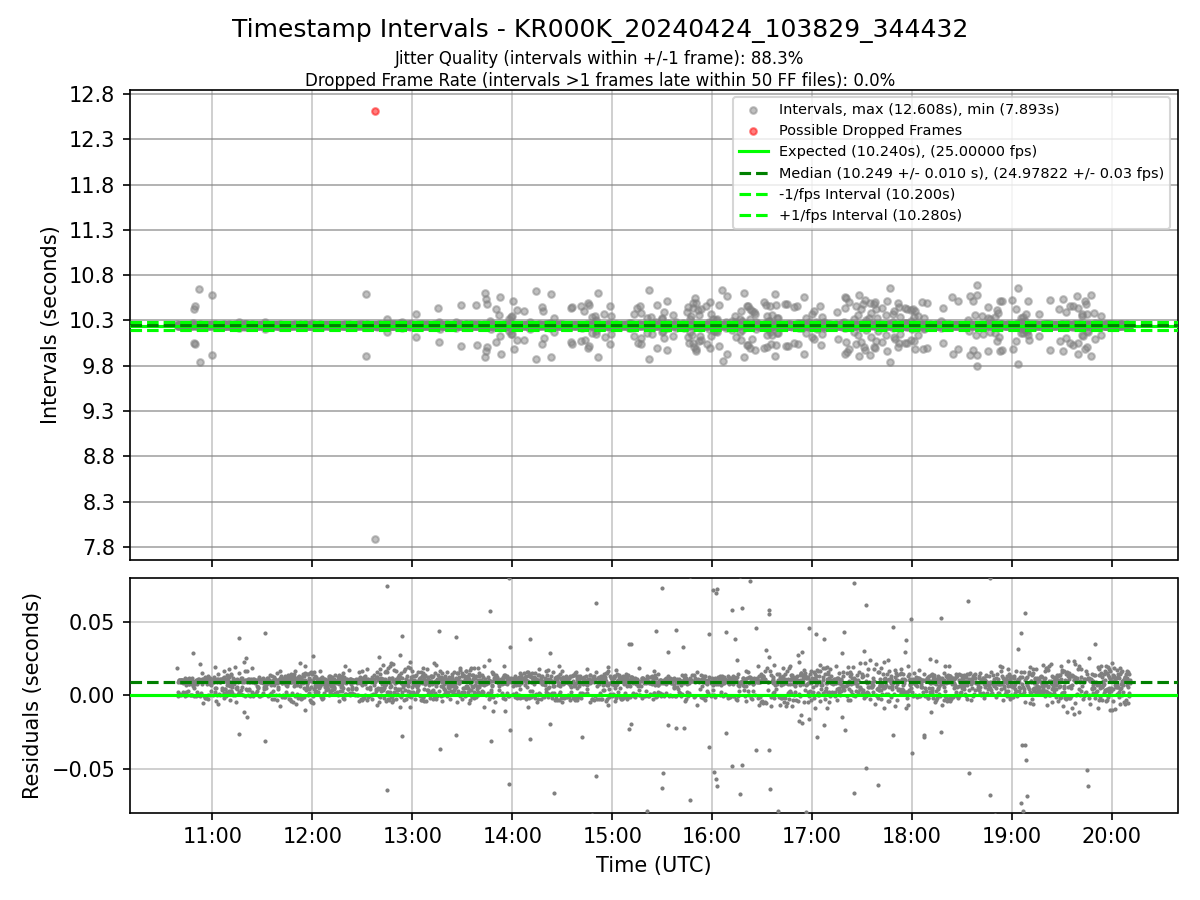Select the 'Dropped Frame Rate' 0.0% subtitle line
This screenshot has width=1200, height=900.
(600, 79)
